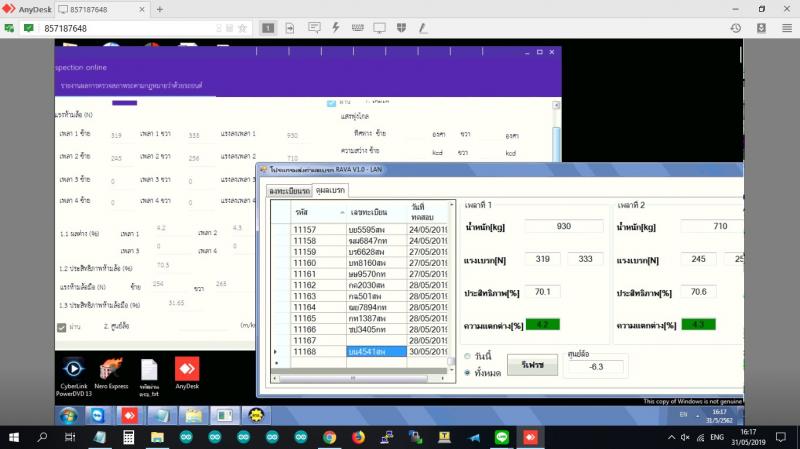800x449 pixels.
Task: Click table horizontal scrollbar left arrow
Action: (276, 379)
